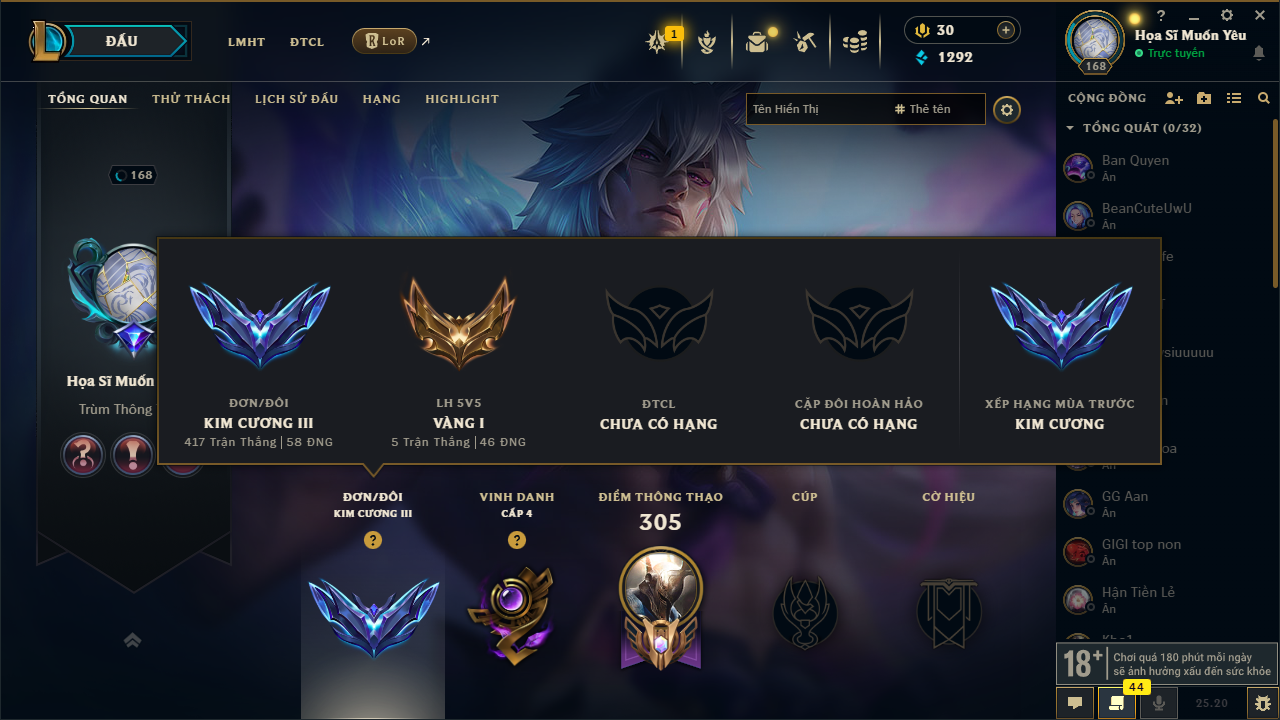The width and height of the screenshot is (1280, 720).
Task: Switch to the HIGHLIGHT tab
Action: 462,99
